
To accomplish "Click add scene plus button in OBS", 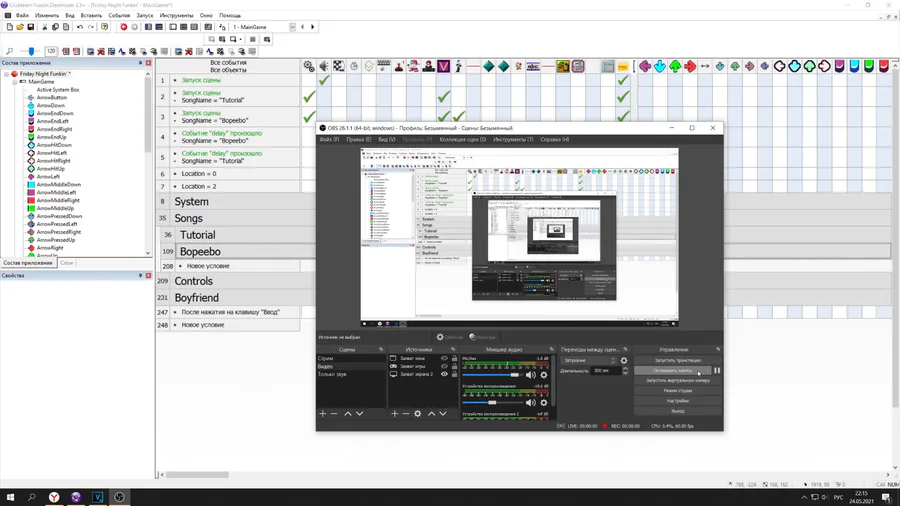I will tap(323, 414).
